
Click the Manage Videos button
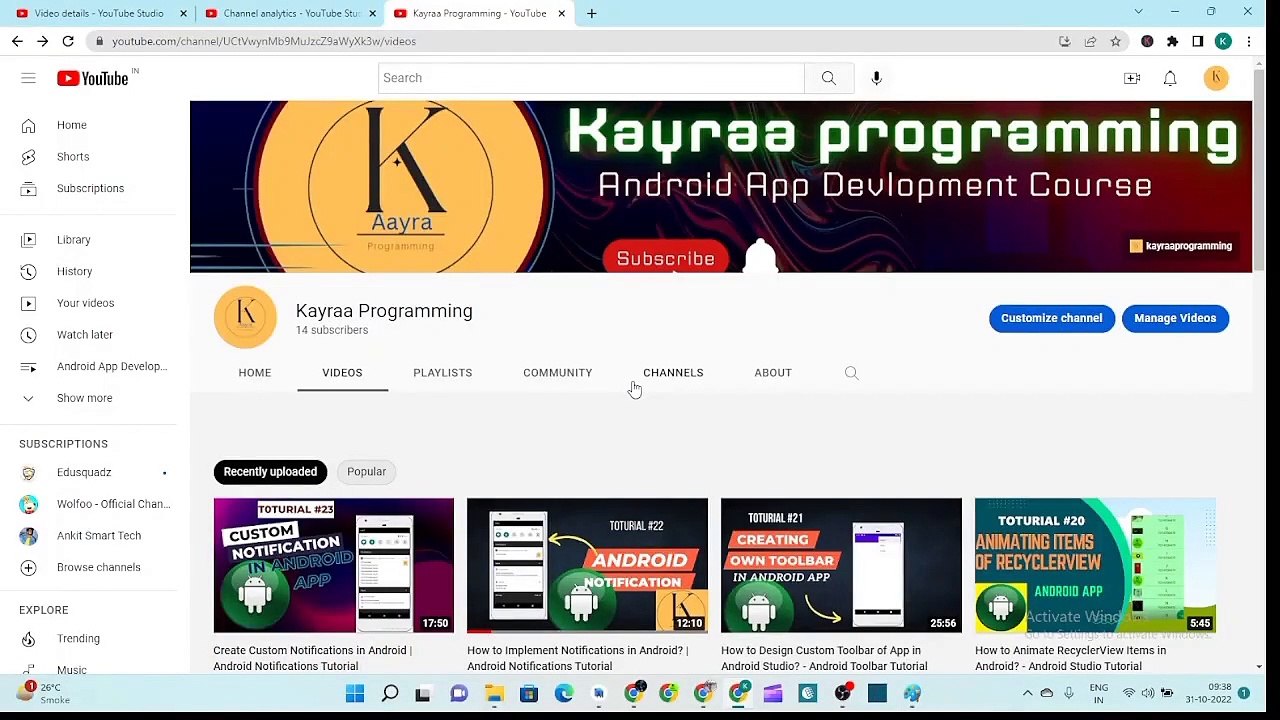(x=1175, y=318)
